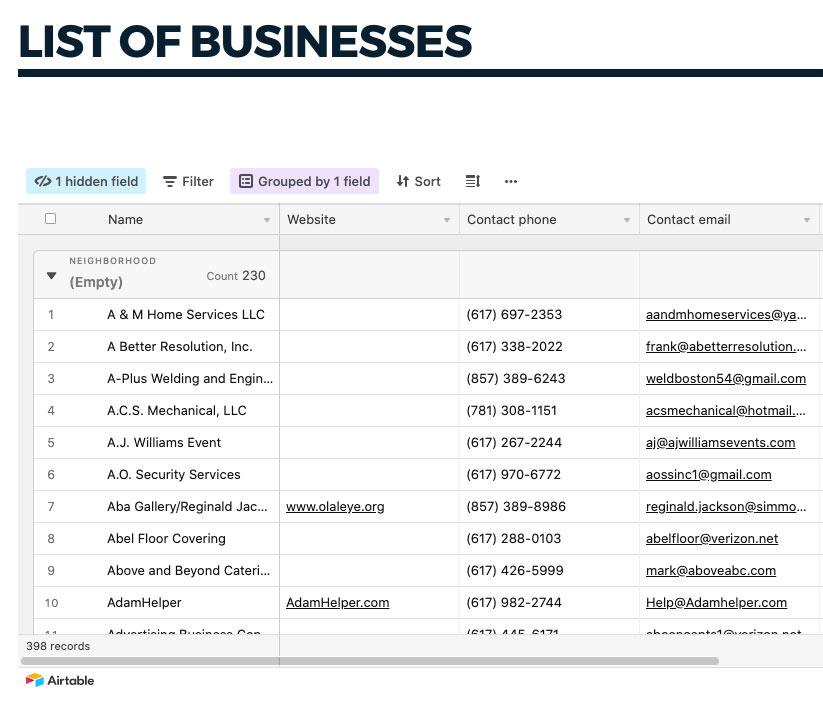The image size is (823, 715).
Task: Click the horizontal scrollbar of the table
Action: point(370,661)
